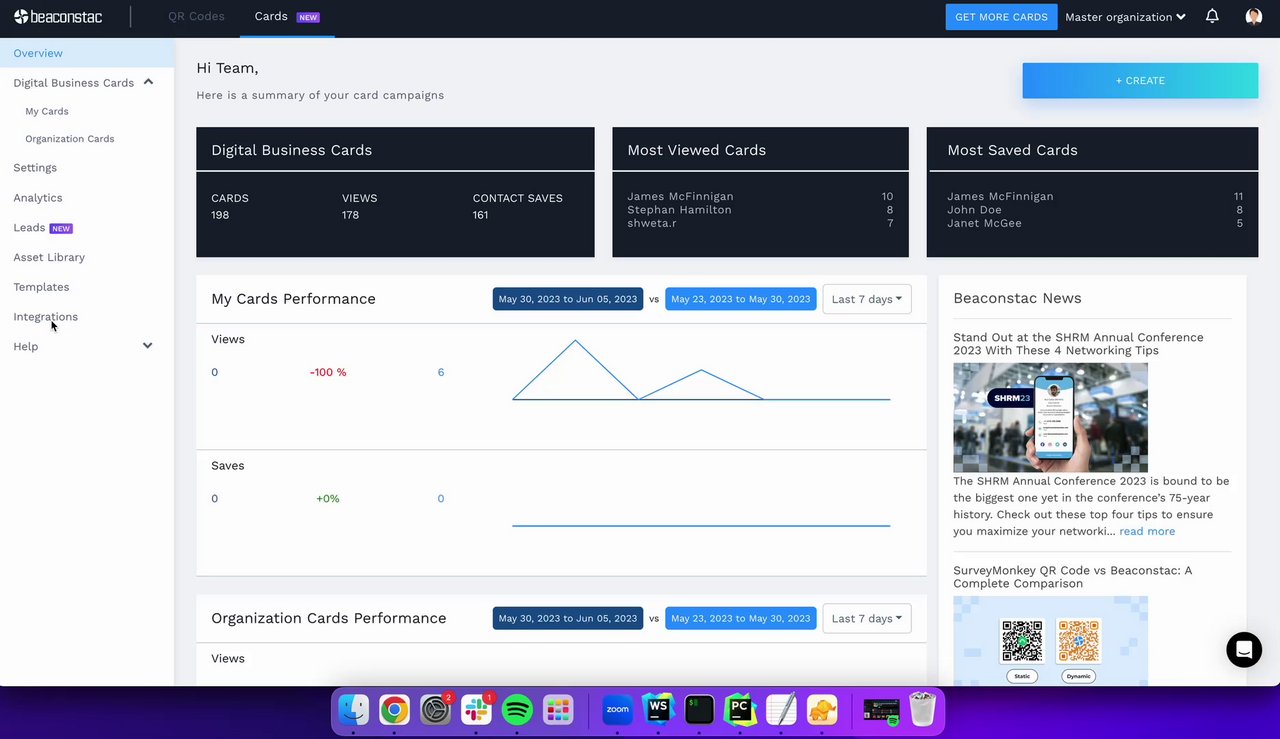Screen dimensions: 1280x739
Task: Collapse the Digital Business Cards section
Action: tap(148, 82)
